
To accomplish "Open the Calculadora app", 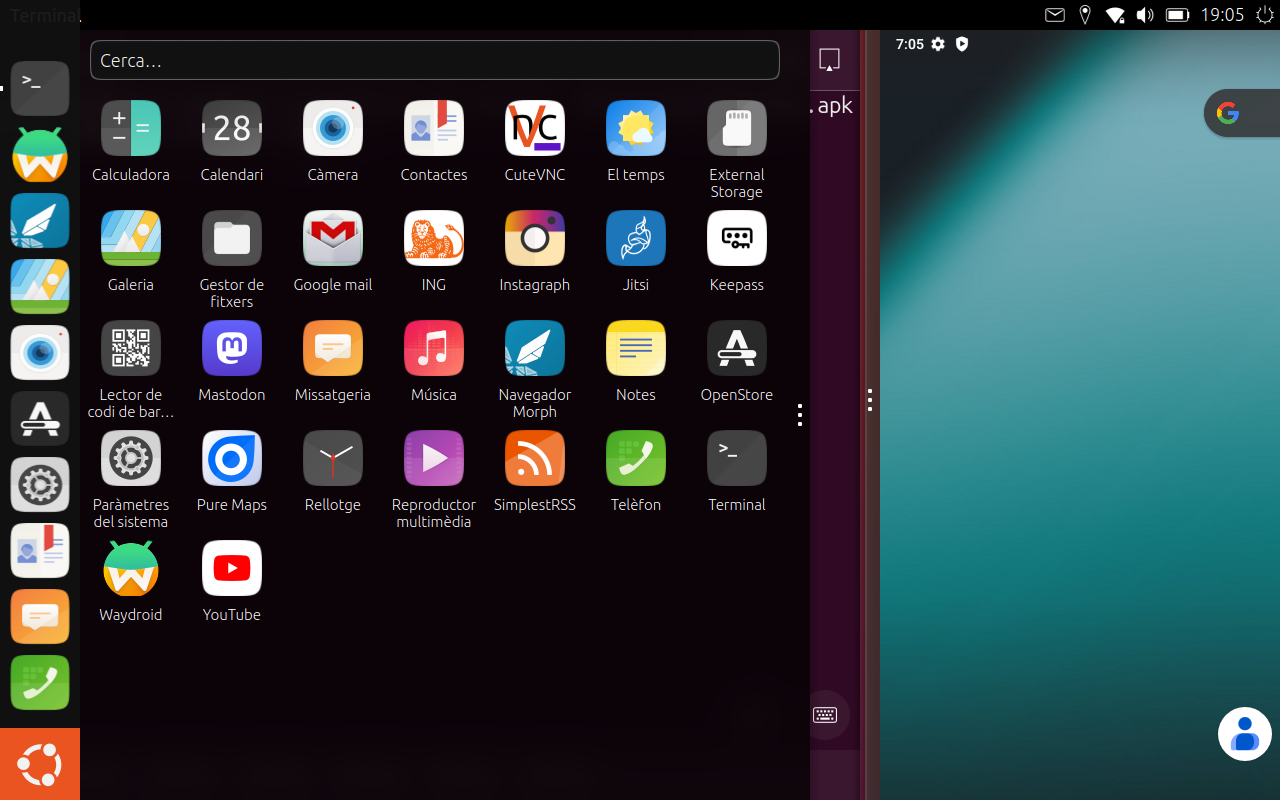I will [131, 128].
